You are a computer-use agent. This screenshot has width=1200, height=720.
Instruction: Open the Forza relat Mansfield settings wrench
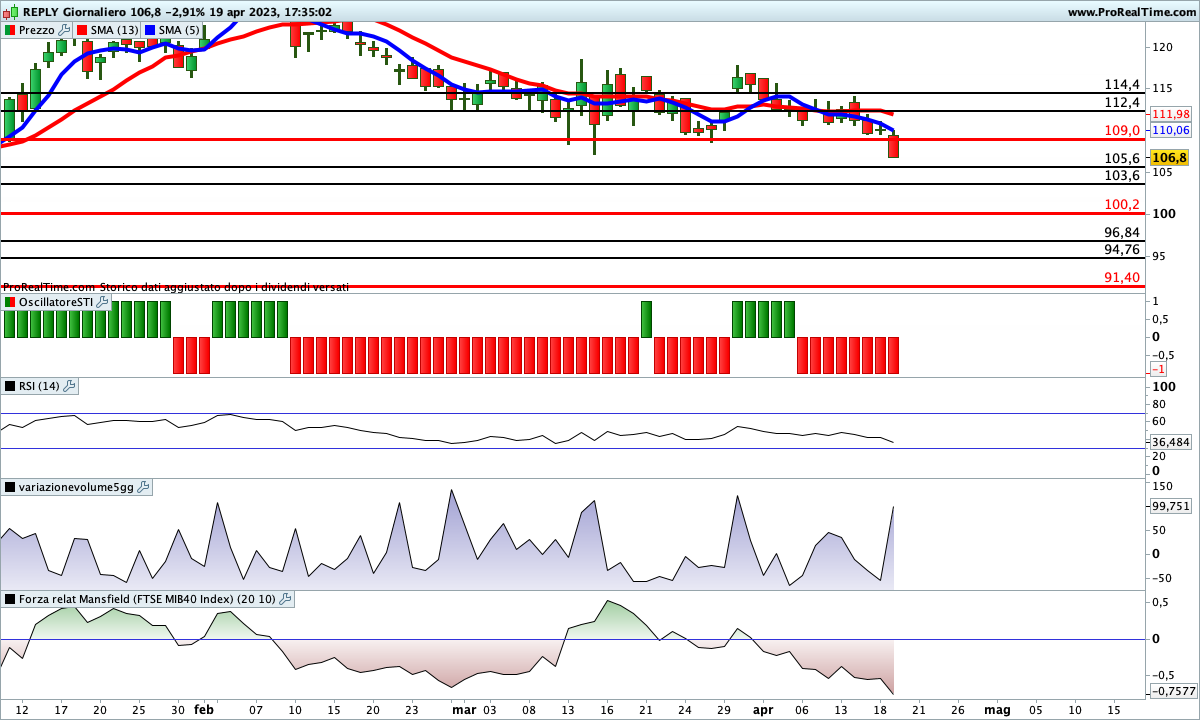pyautogui.click(x=286, y=599)
